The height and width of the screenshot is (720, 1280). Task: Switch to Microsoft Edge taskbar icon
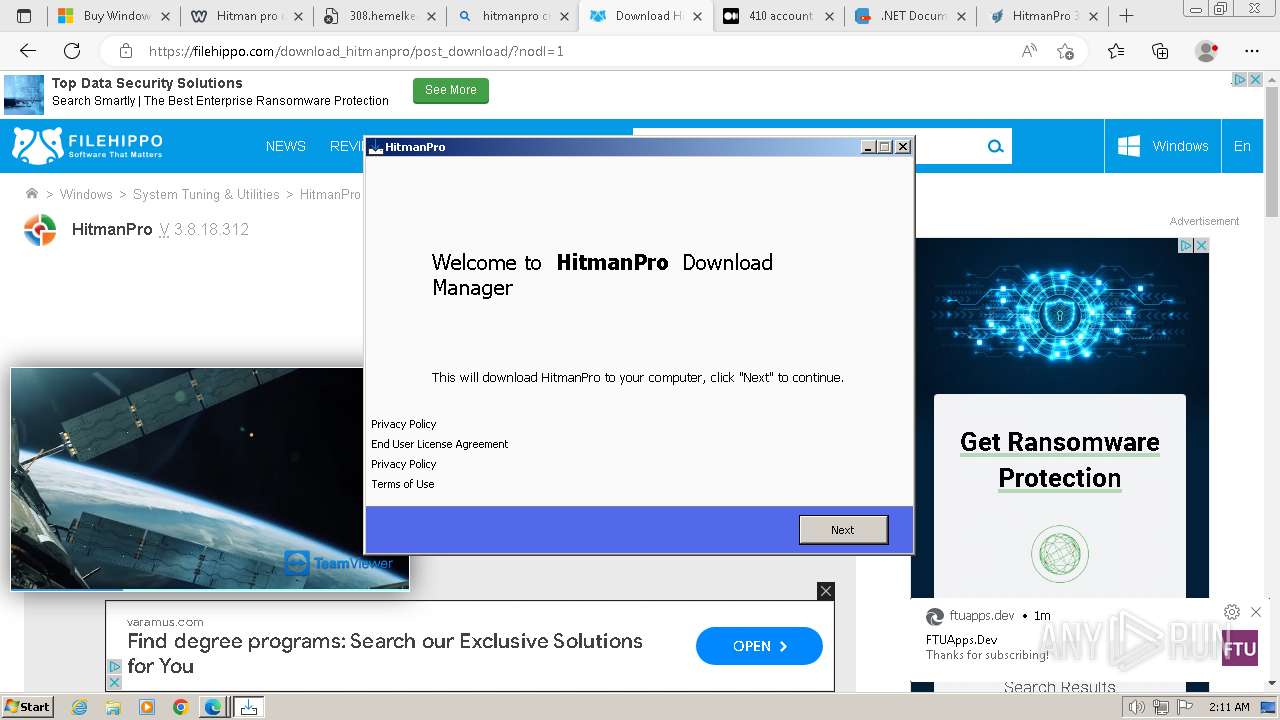pos(213,707)
